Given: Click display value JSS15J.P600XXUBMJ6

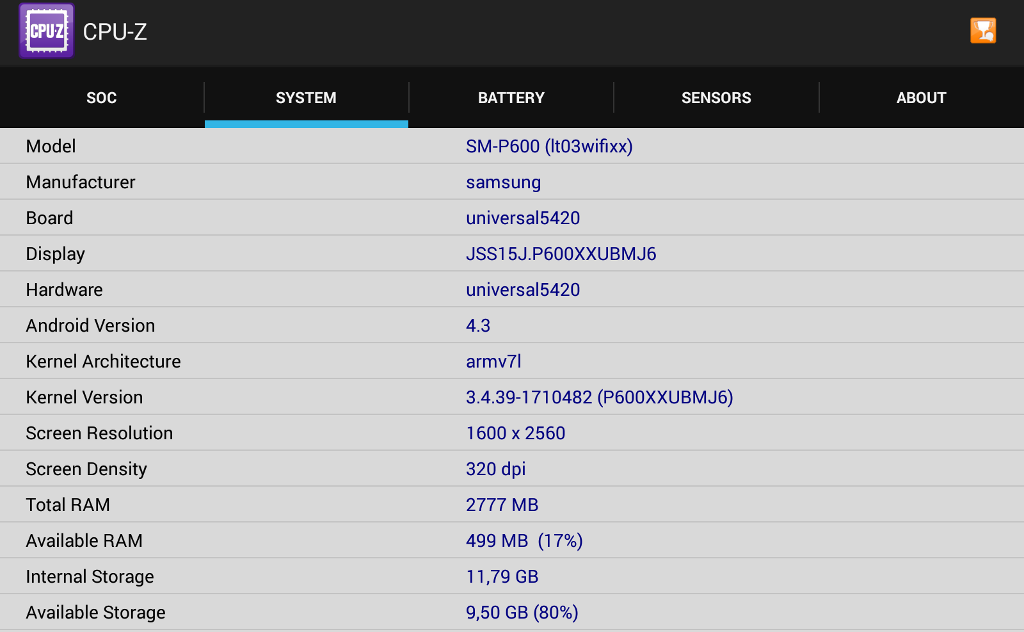Looking at the screenshot, I should click(561, 254).
